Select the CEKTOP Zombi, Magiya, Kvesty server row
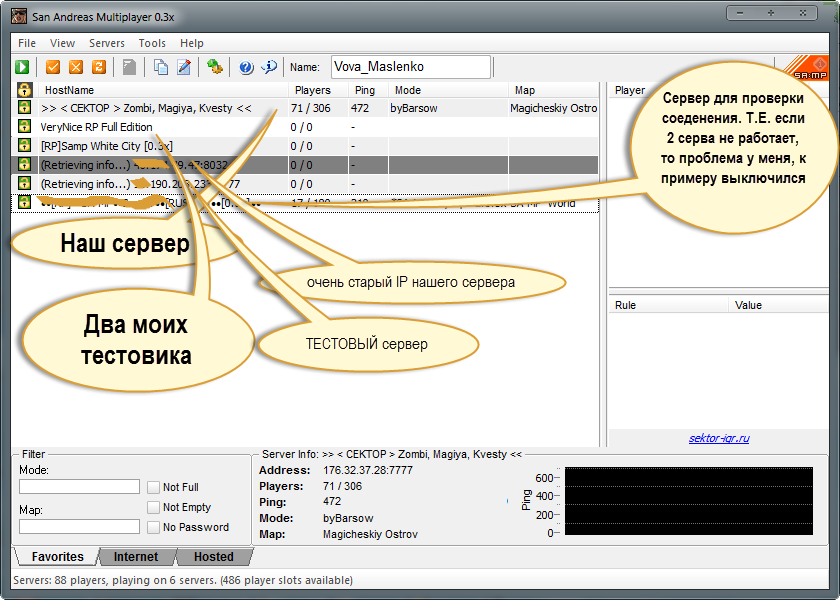 click(305, 108)
